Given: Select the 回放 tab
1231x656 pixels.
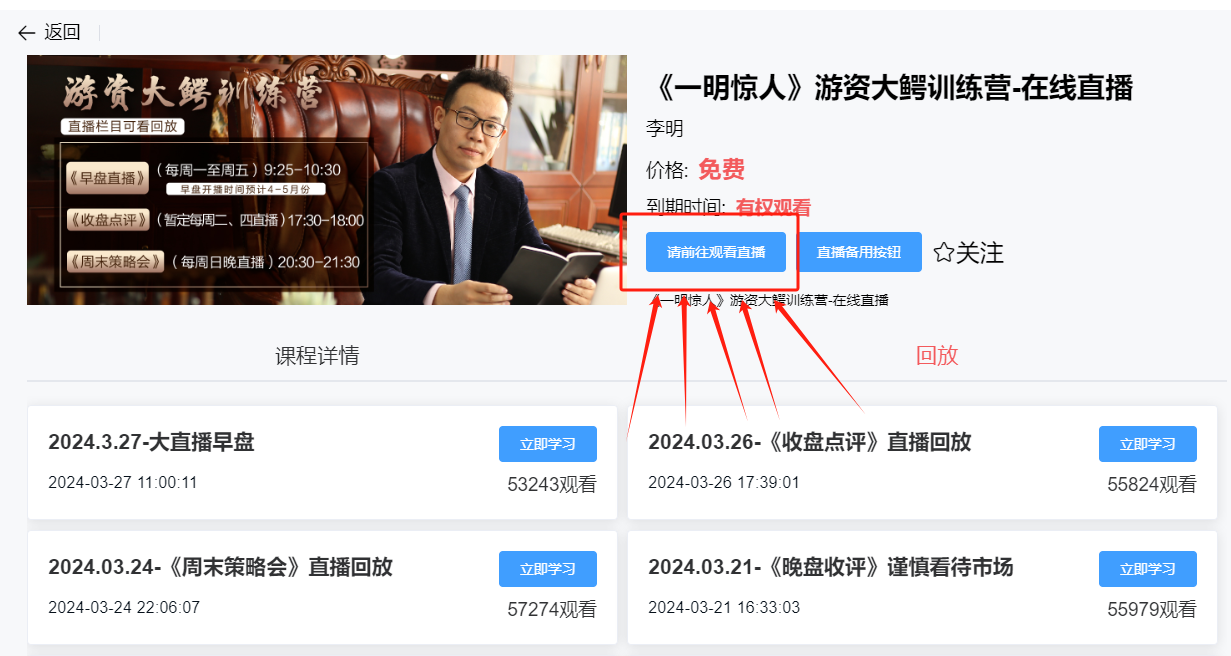Looking at the screenshot, I should (937, 356).
